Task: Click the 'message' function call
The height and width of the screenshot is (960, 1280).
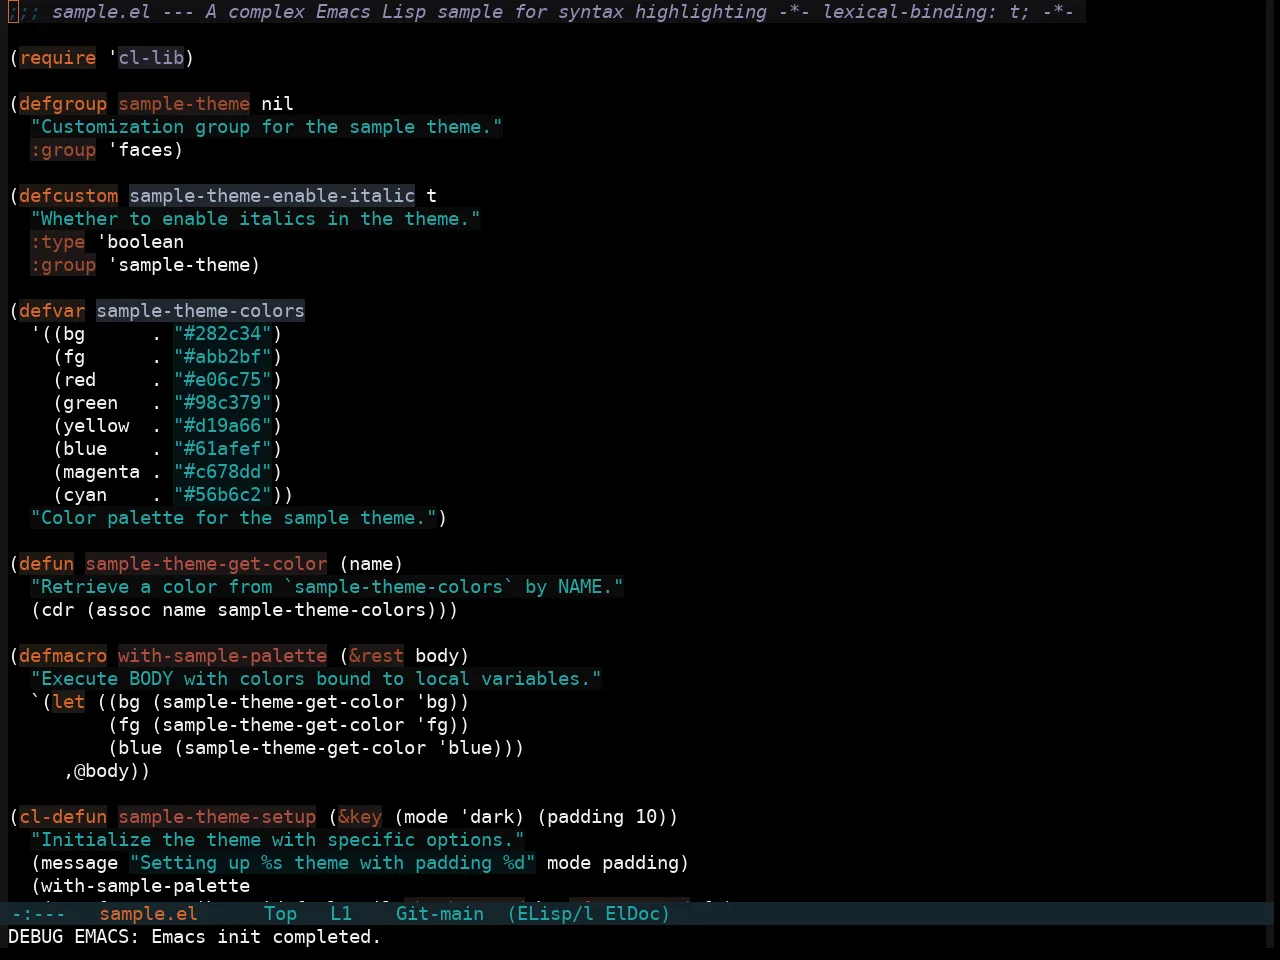Action: (80, 863)
